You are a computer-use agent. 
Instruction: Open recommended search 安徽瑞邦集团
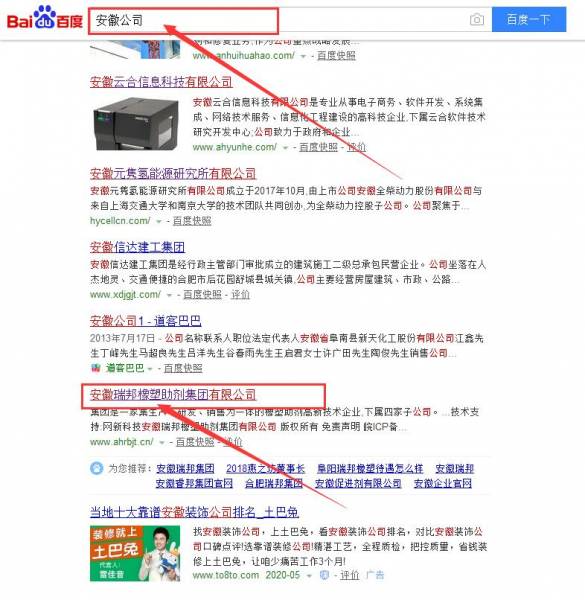pyautogui.click(x=185, y=468)
